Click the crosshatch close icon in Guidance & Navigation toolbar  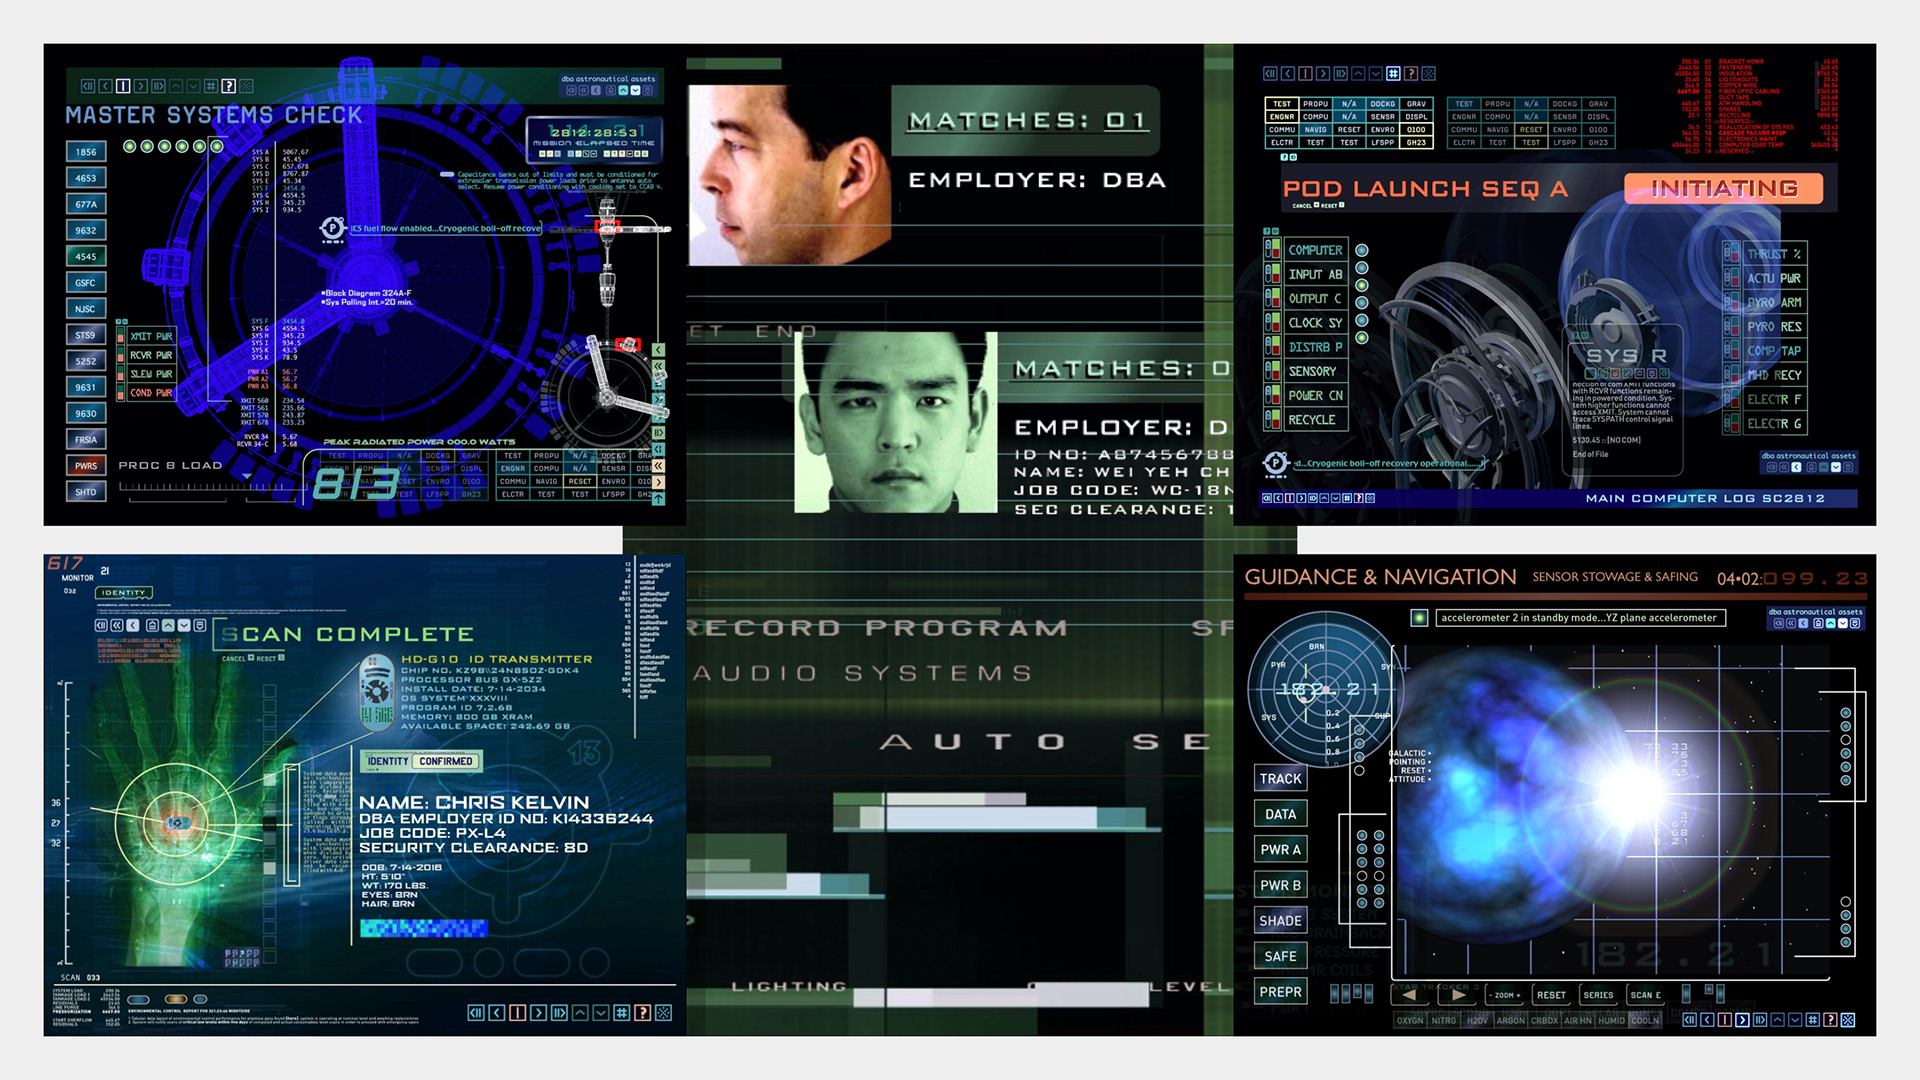pyautogui.click(x=1848, y=1020)
